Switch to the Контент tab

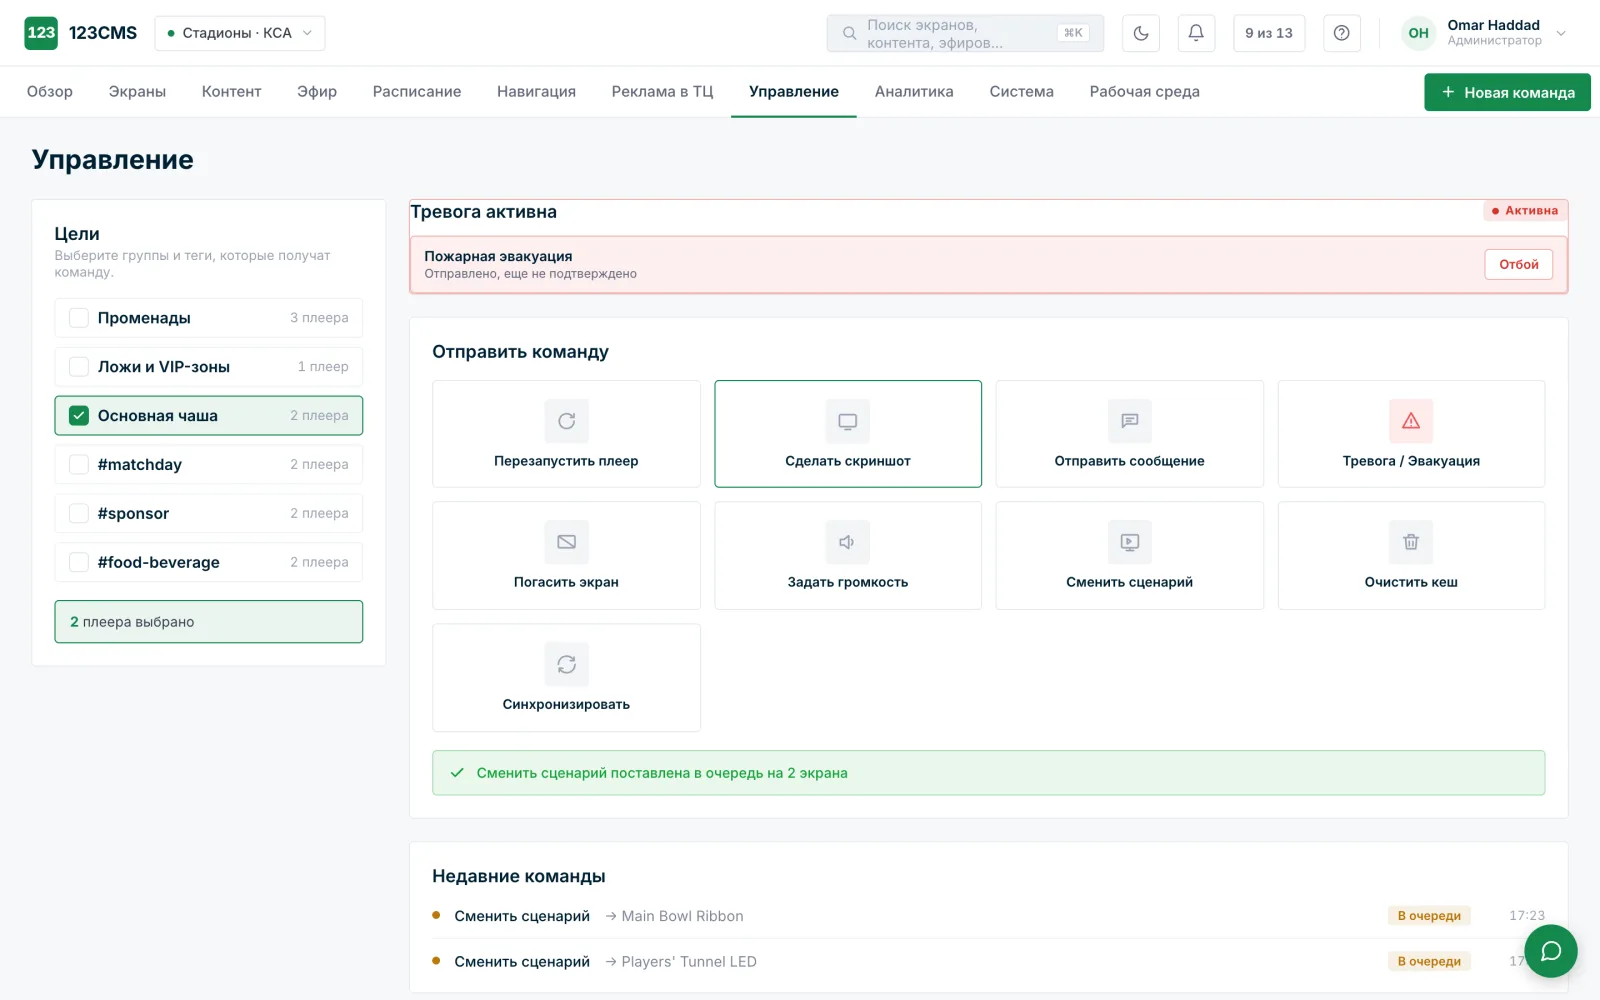pyautogui.click(x=231, y=92)
